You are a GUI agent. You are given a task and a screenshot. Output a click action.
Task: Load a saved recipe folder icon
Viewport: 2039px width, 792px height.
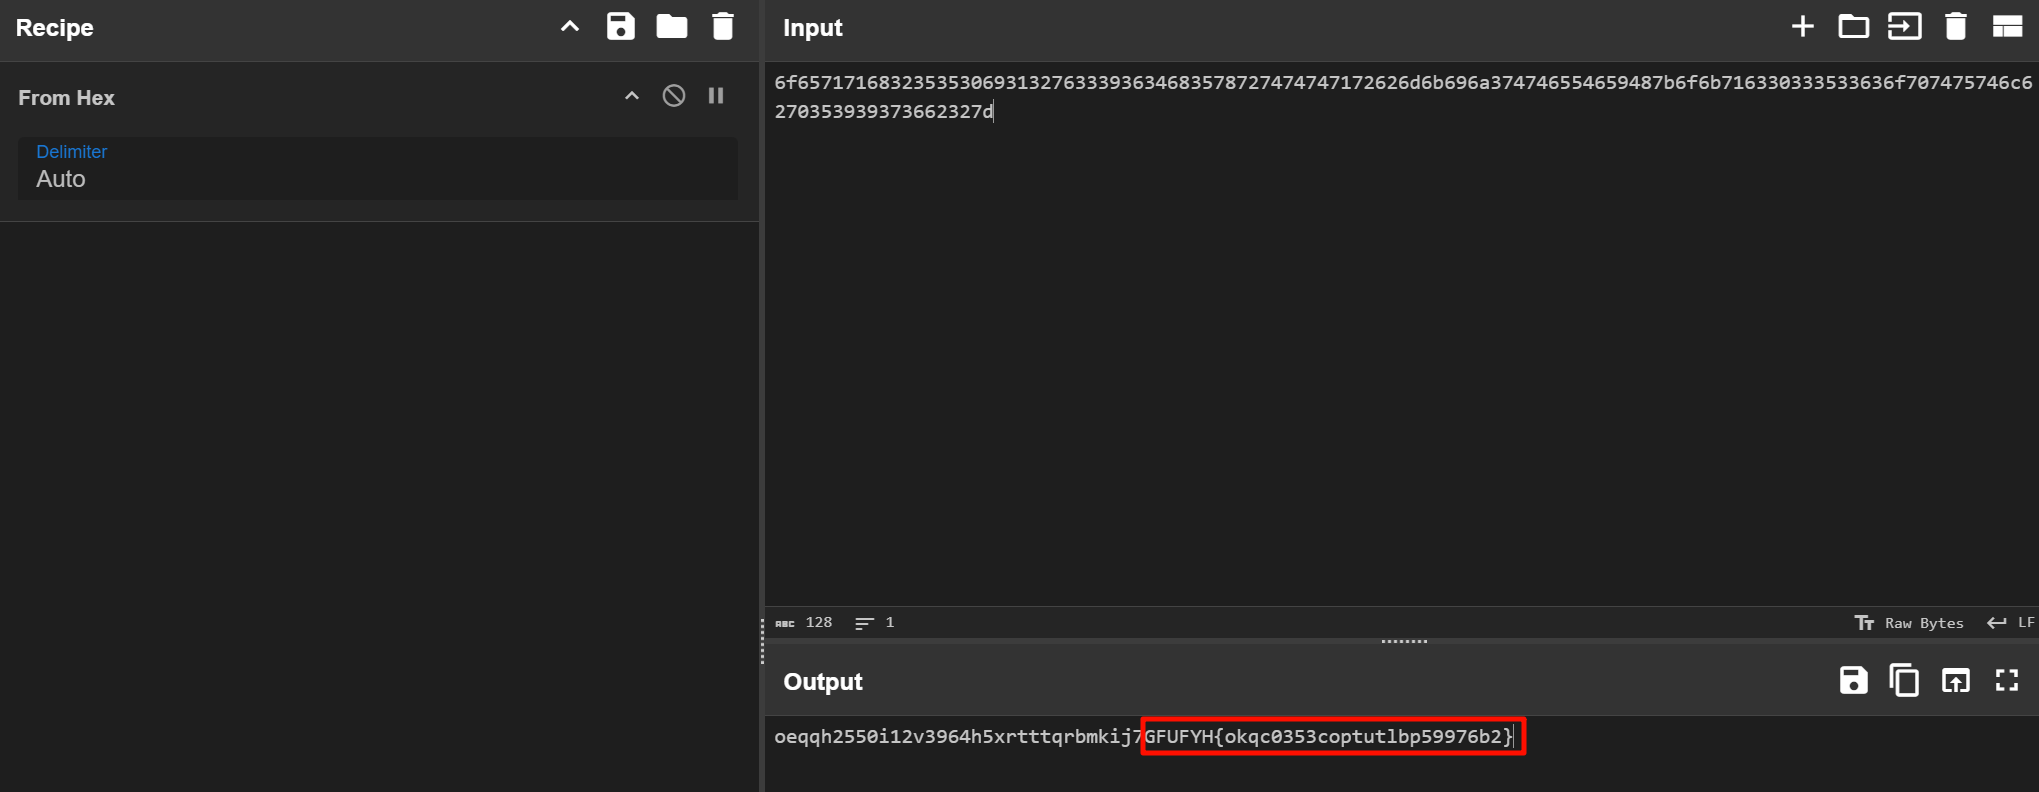tap(671, 27)
